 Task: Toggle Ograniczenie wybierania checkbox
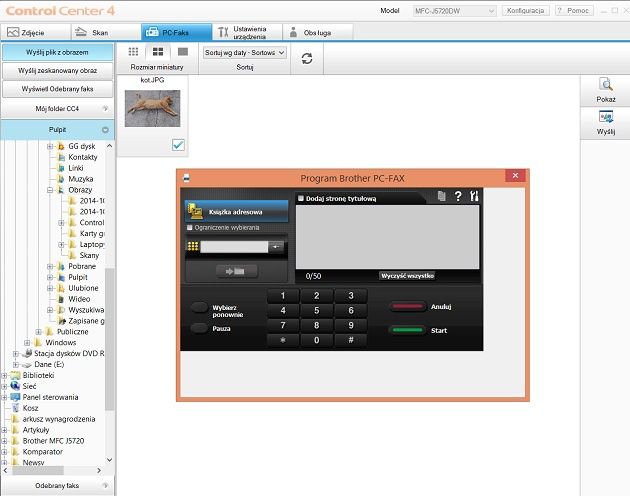coord(190,228)
